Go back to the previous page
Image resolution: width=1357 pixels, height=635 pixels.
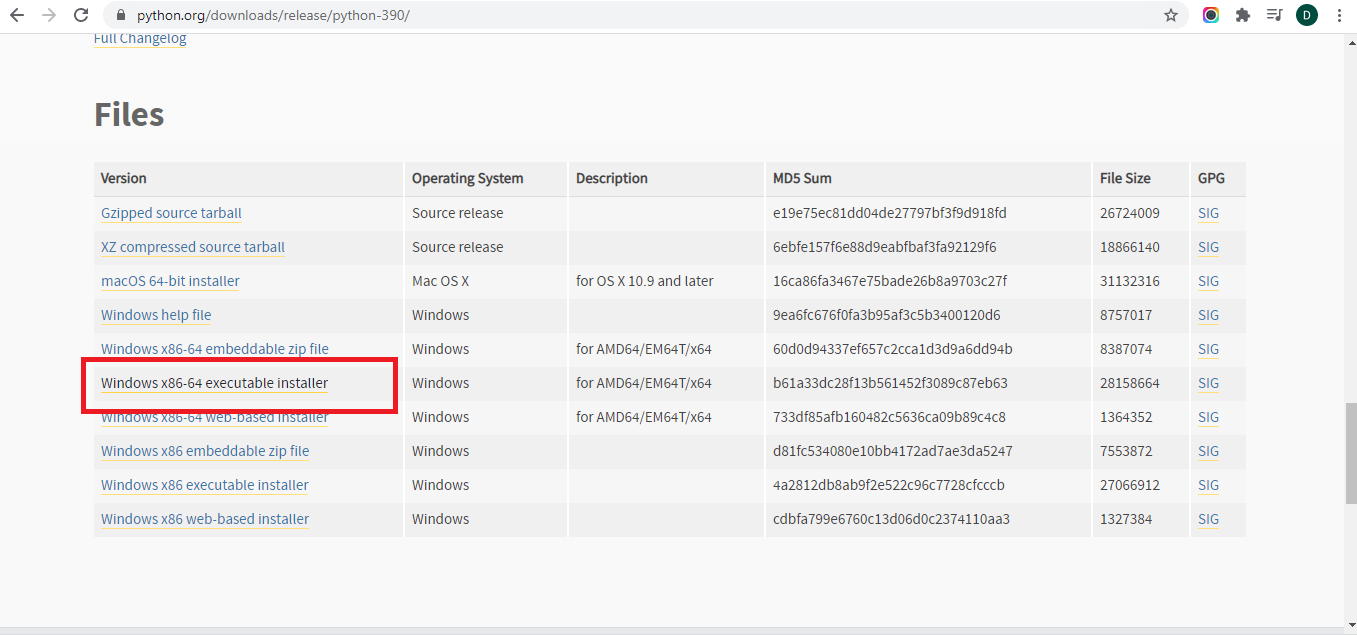[17, 15]
